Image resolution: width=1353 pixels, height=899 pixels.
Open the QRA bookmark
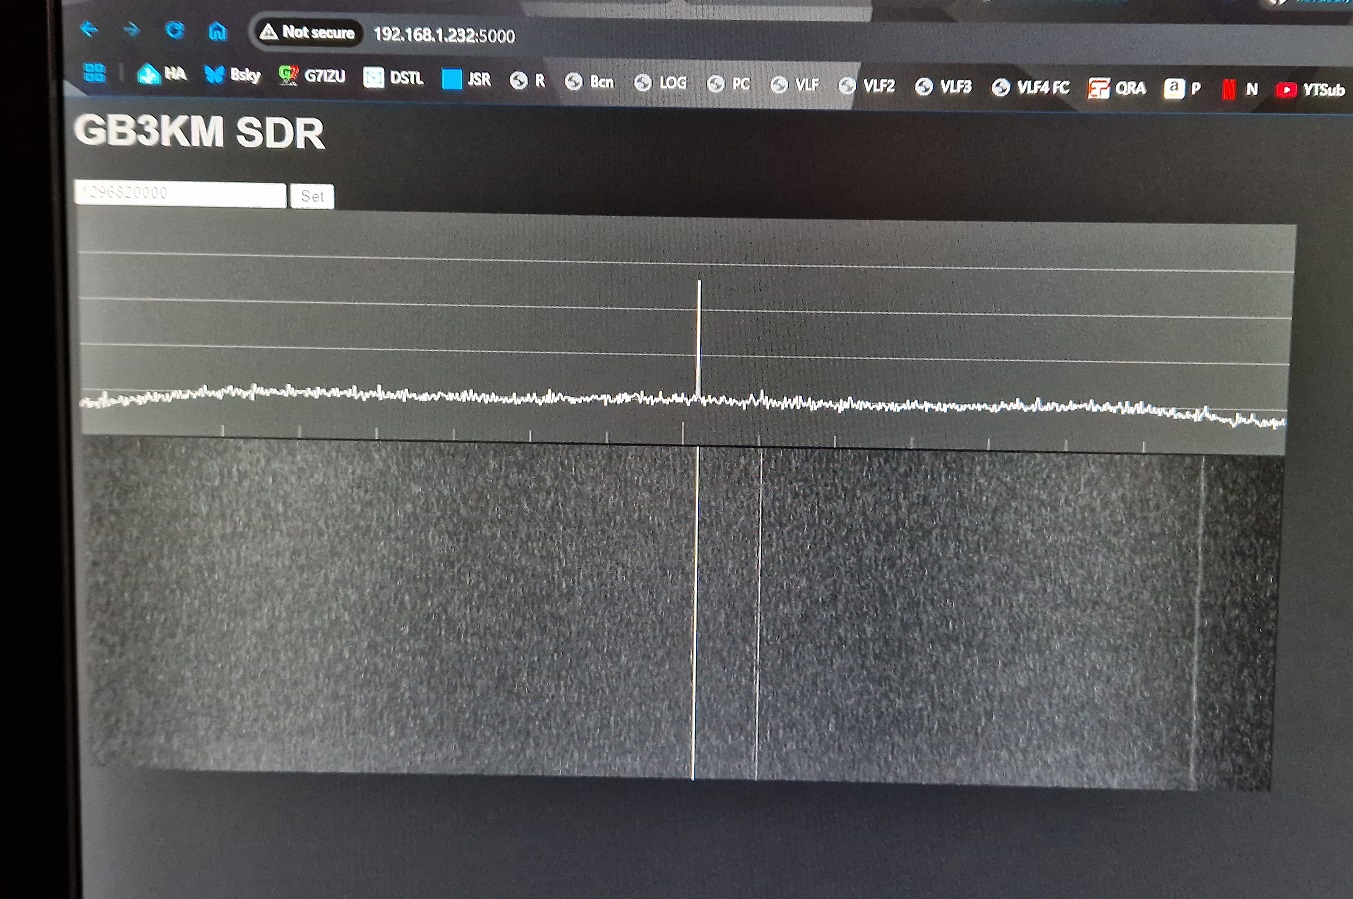pos(1117,88)
